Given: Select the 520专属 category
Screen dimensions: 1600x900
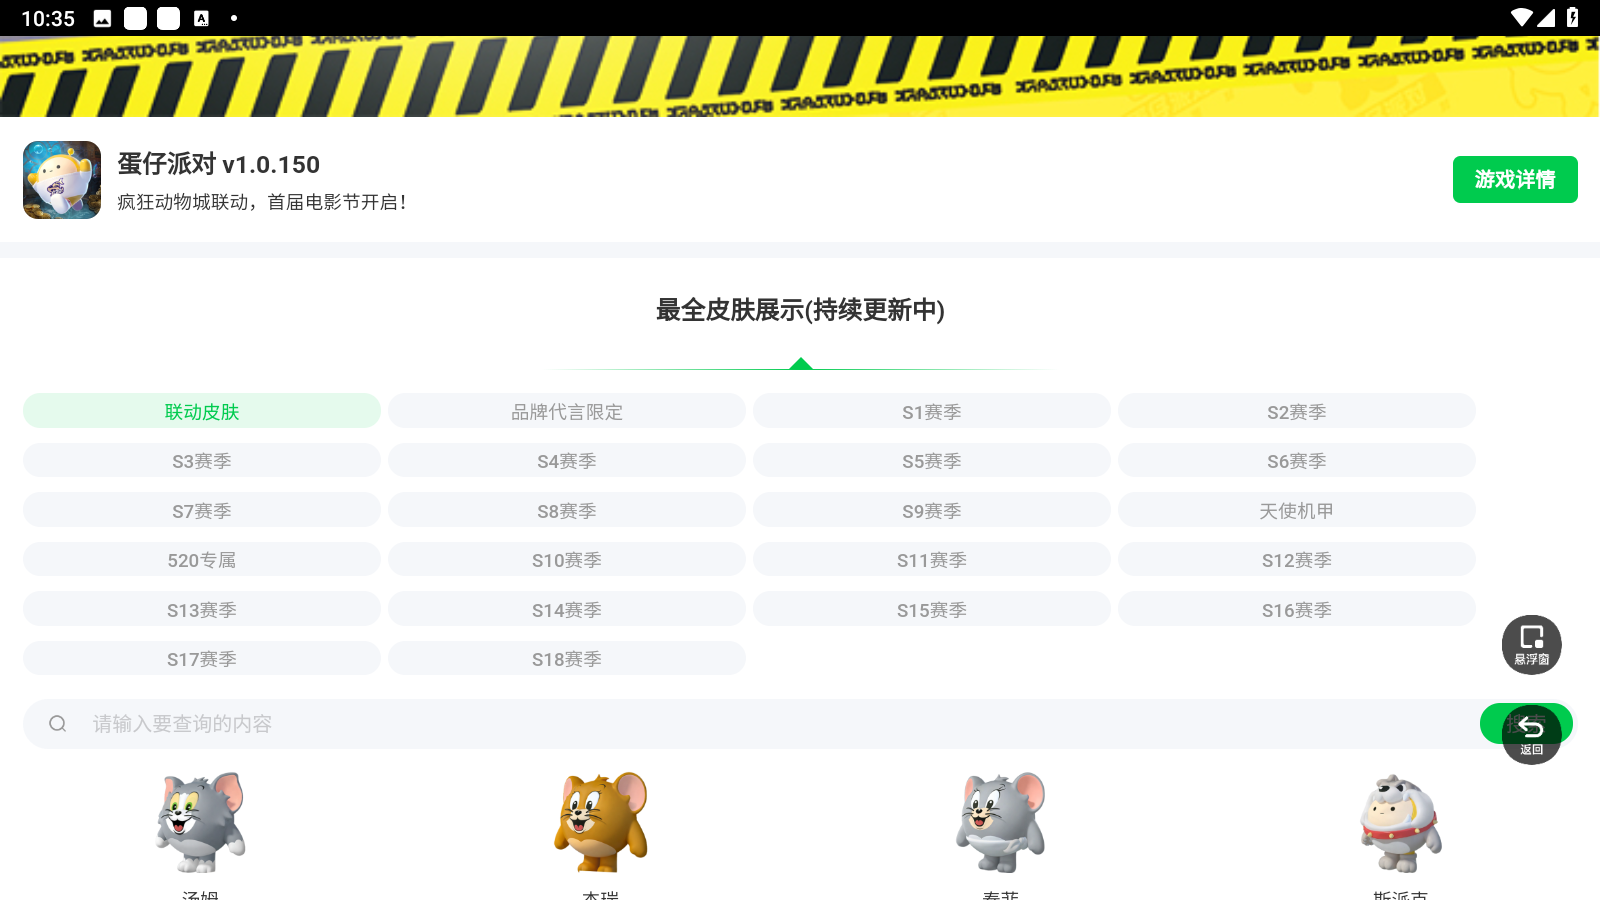Looking at the screenshot, I should (x=202, y=559).
